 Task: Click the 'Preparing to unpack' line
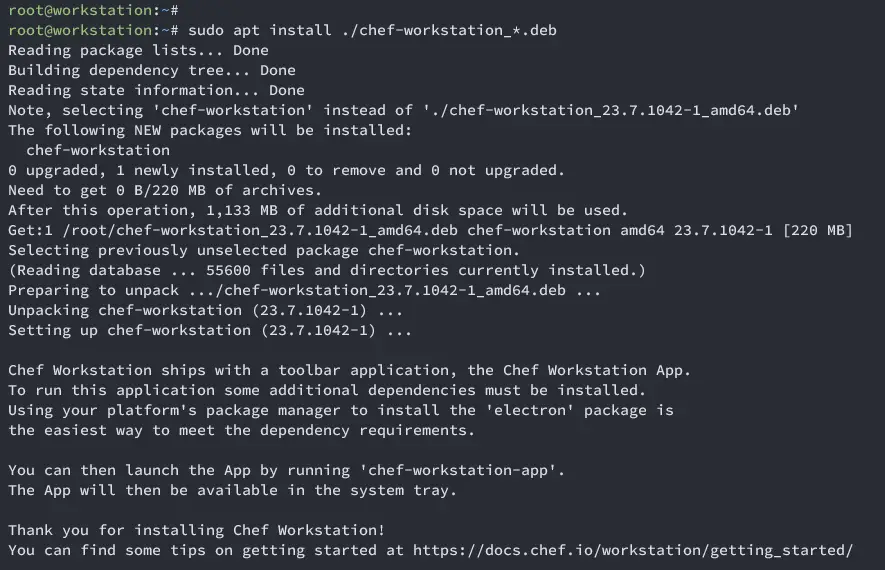(304, 290)
